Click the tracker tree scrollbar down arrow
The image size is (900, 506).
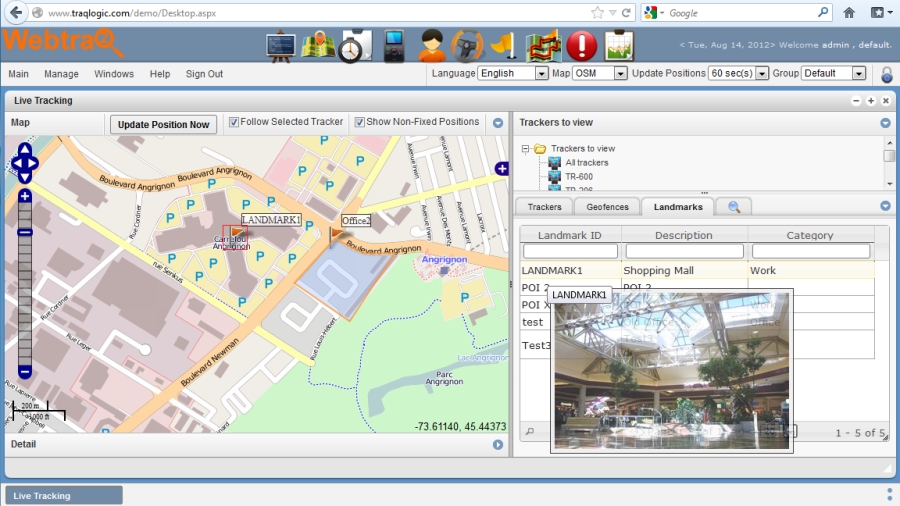coord(889,184)
